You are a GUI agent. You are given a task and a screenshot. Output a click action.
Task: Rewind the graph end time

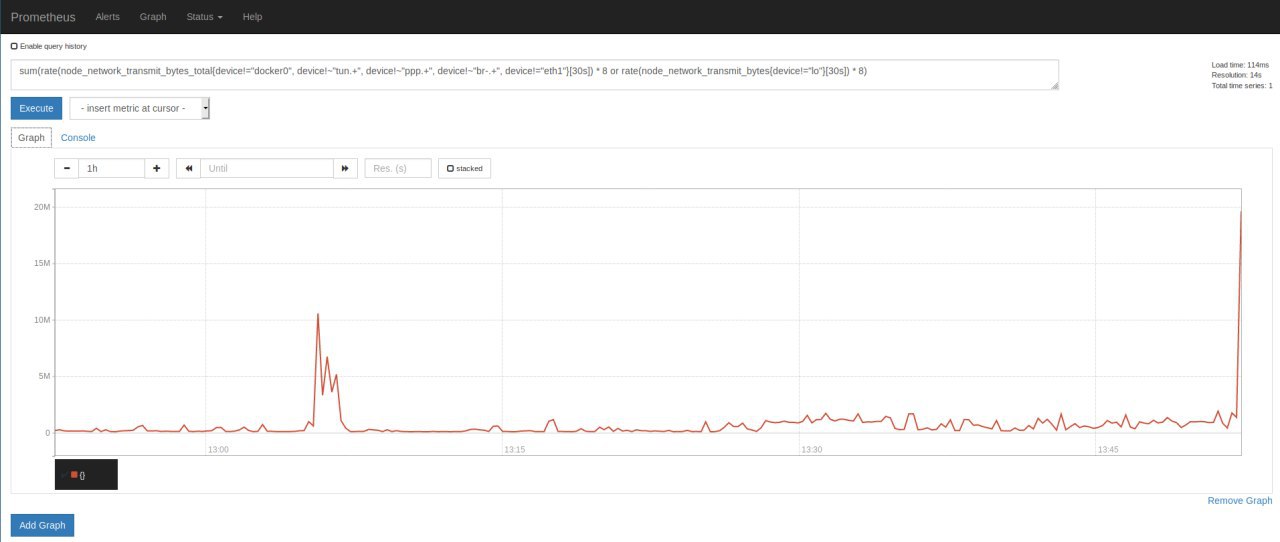[188, 168]
